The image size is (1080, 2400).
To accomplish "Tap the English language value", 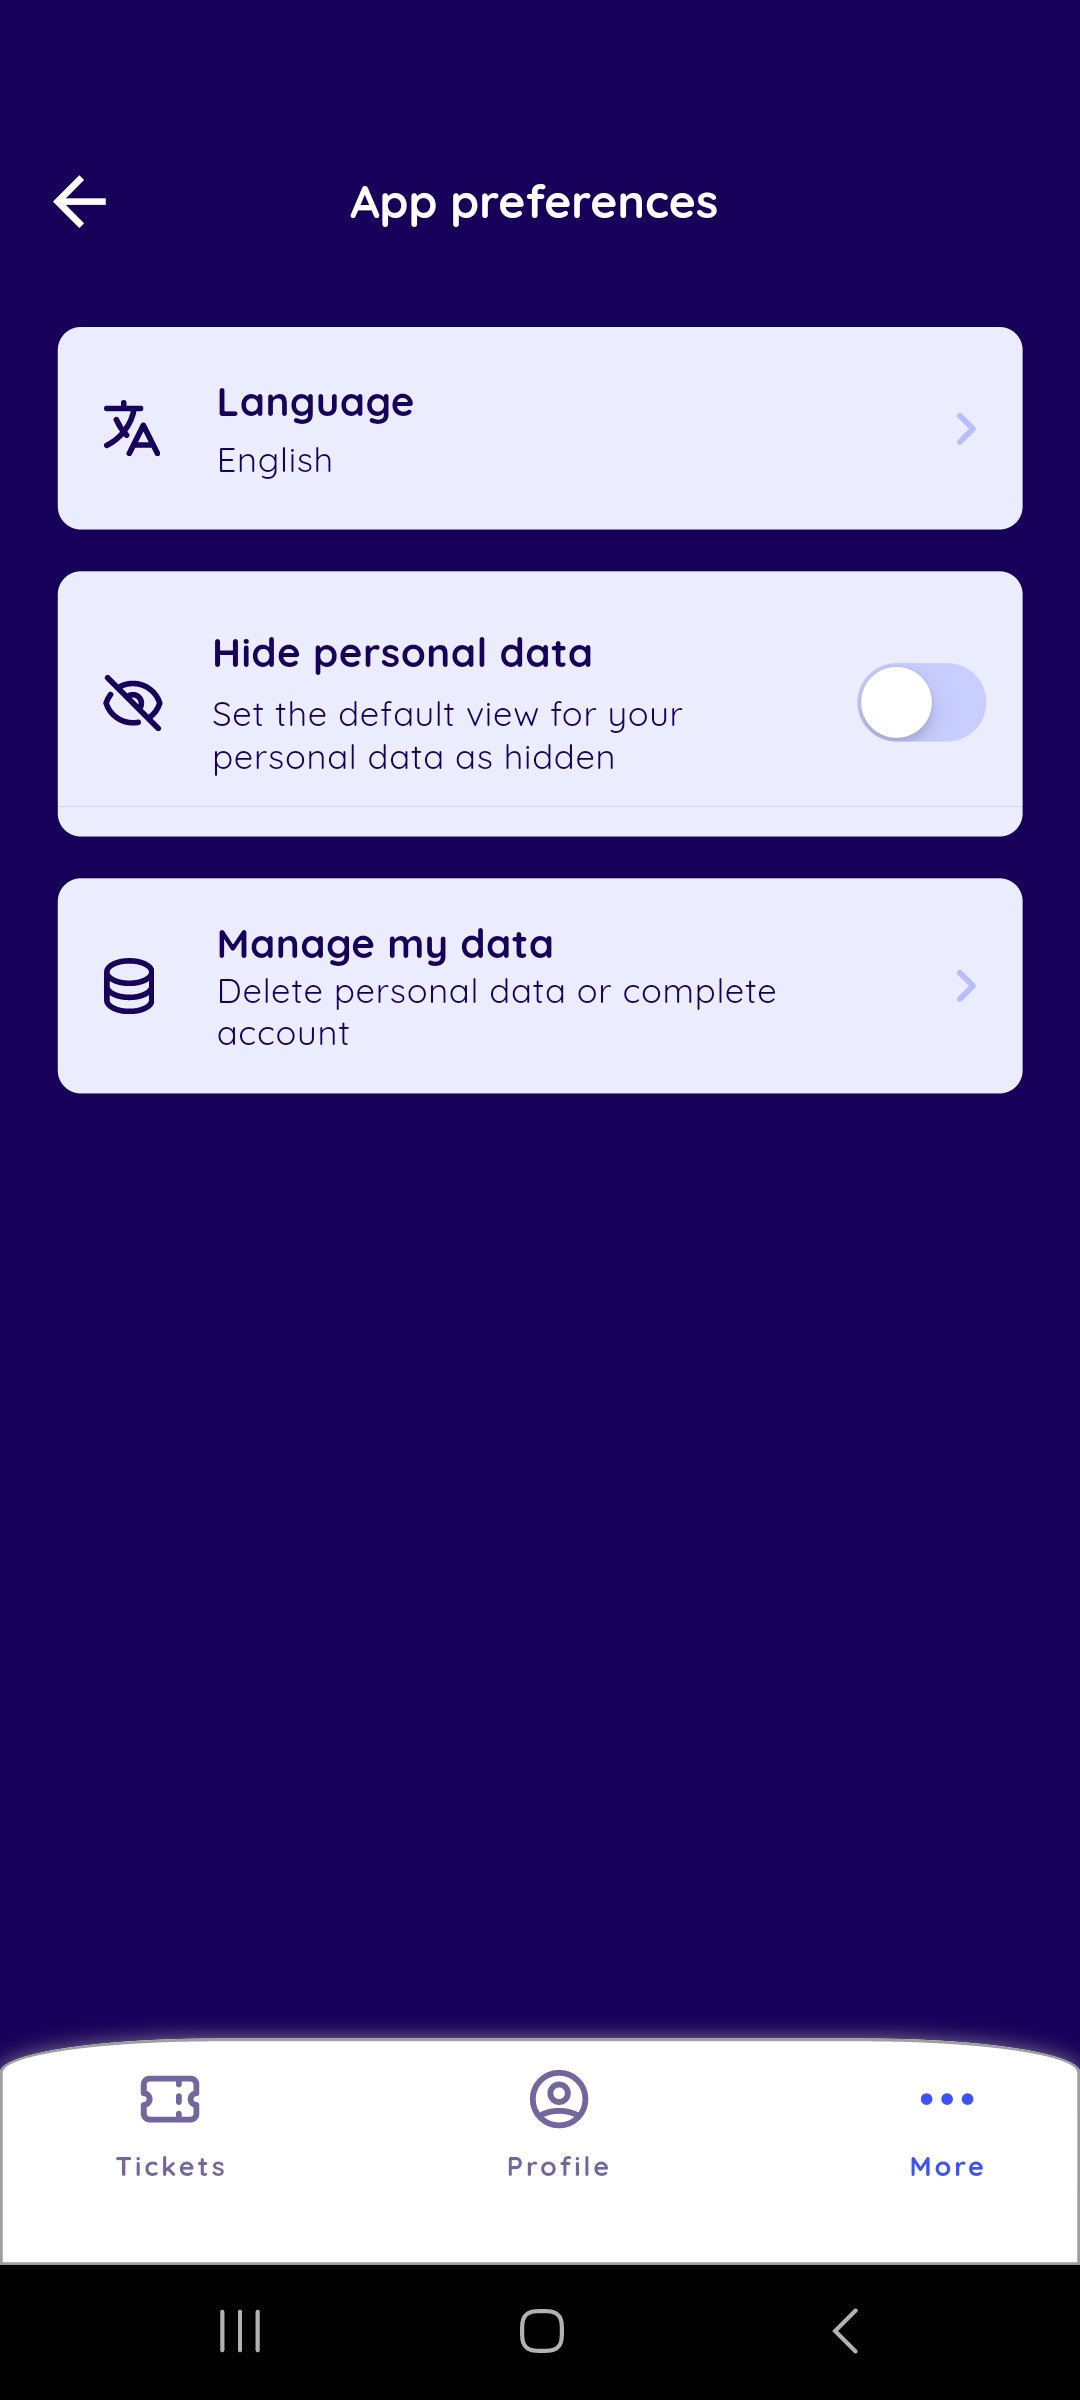I will point(275,461).
